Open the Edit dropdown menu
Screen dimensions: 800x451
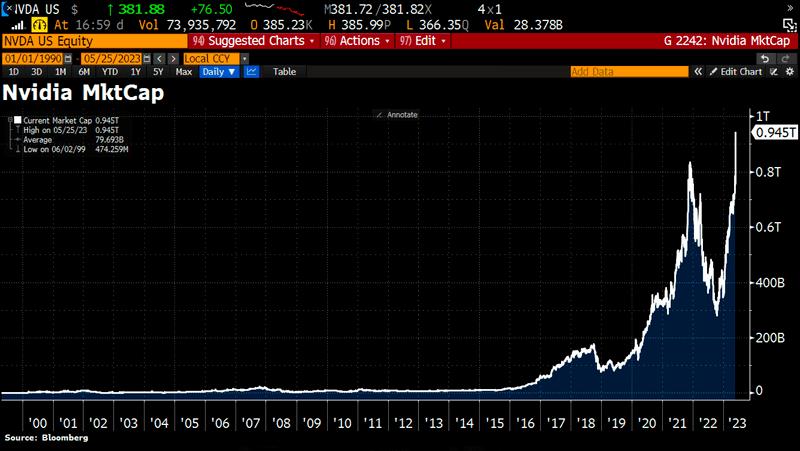(x=423, y=41)
